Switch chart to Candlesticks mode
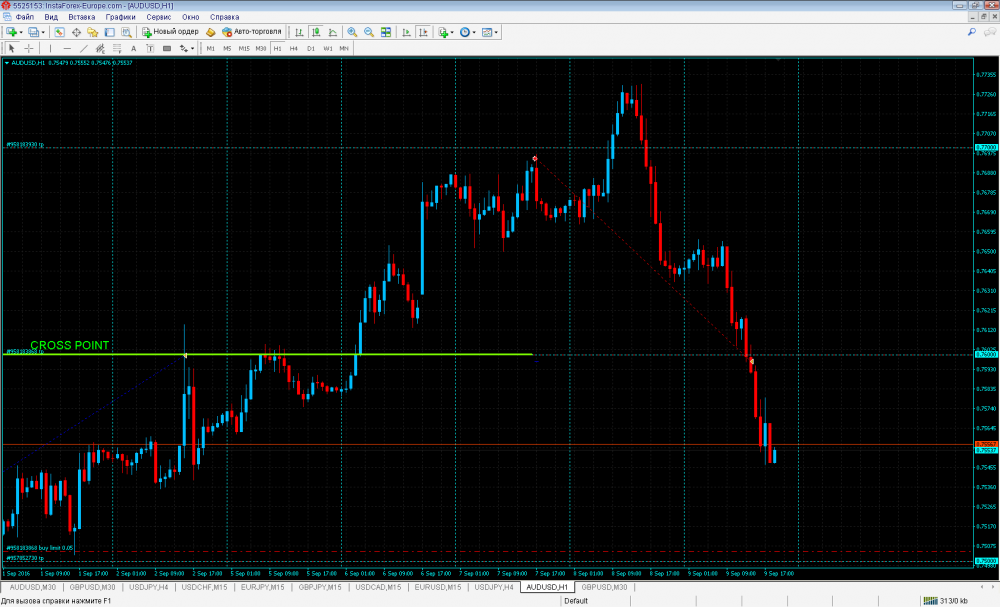This screenshot has height=607, width=1000. [316, 32]
